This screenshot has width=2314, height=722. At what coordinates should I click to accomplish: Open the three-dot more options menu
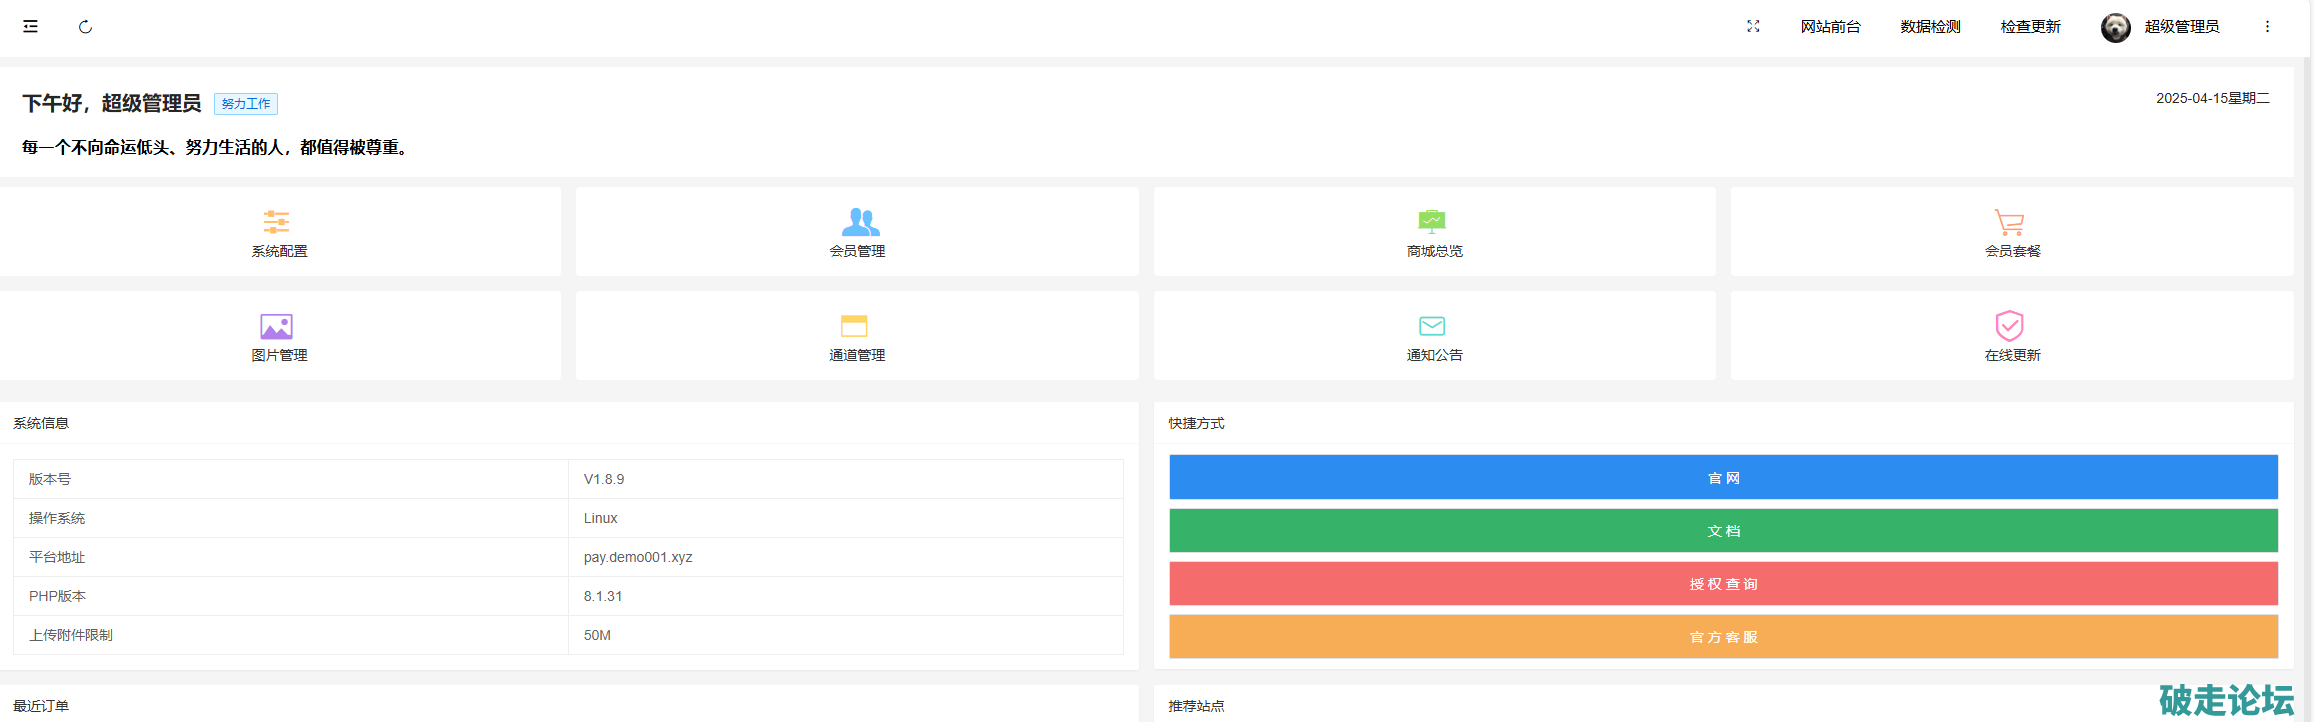point(2267,27)
